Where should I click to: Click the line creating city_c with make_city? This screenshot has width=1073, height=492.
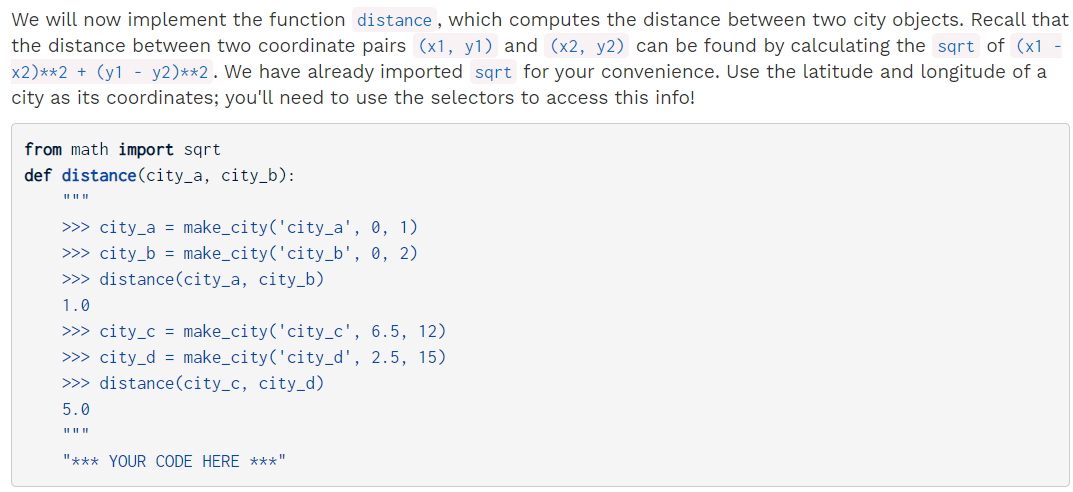(254, 331)
